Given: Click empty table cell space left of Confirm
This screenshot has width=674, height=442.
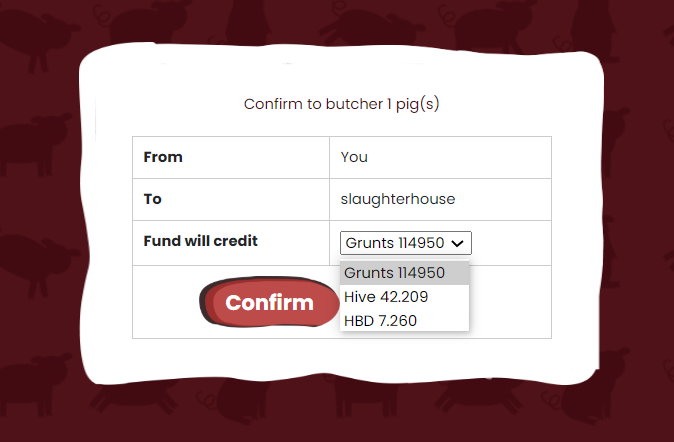Looking at the screenshot, I should click(x=165, y=302).
